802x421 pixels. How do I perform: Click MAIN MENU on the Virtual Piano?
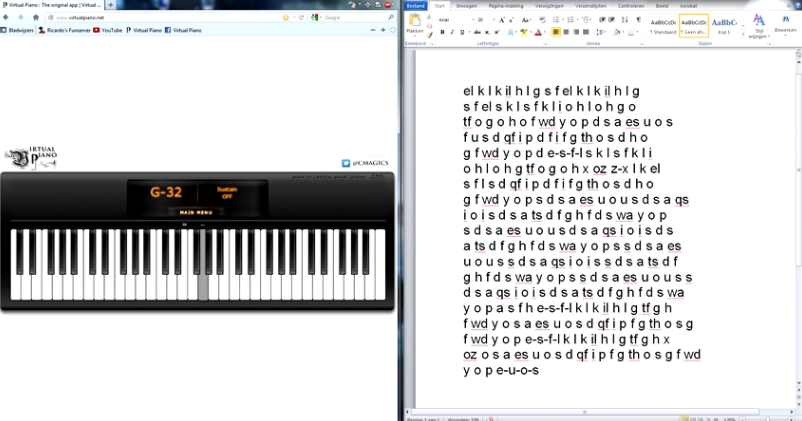point(196,212)
